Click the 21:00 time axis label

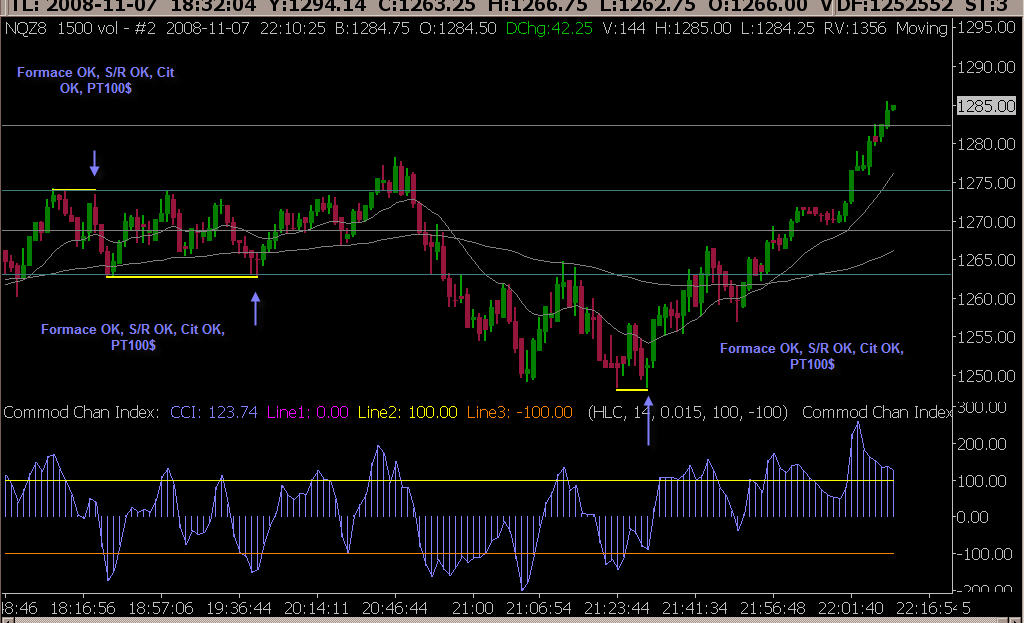(473, 609)
